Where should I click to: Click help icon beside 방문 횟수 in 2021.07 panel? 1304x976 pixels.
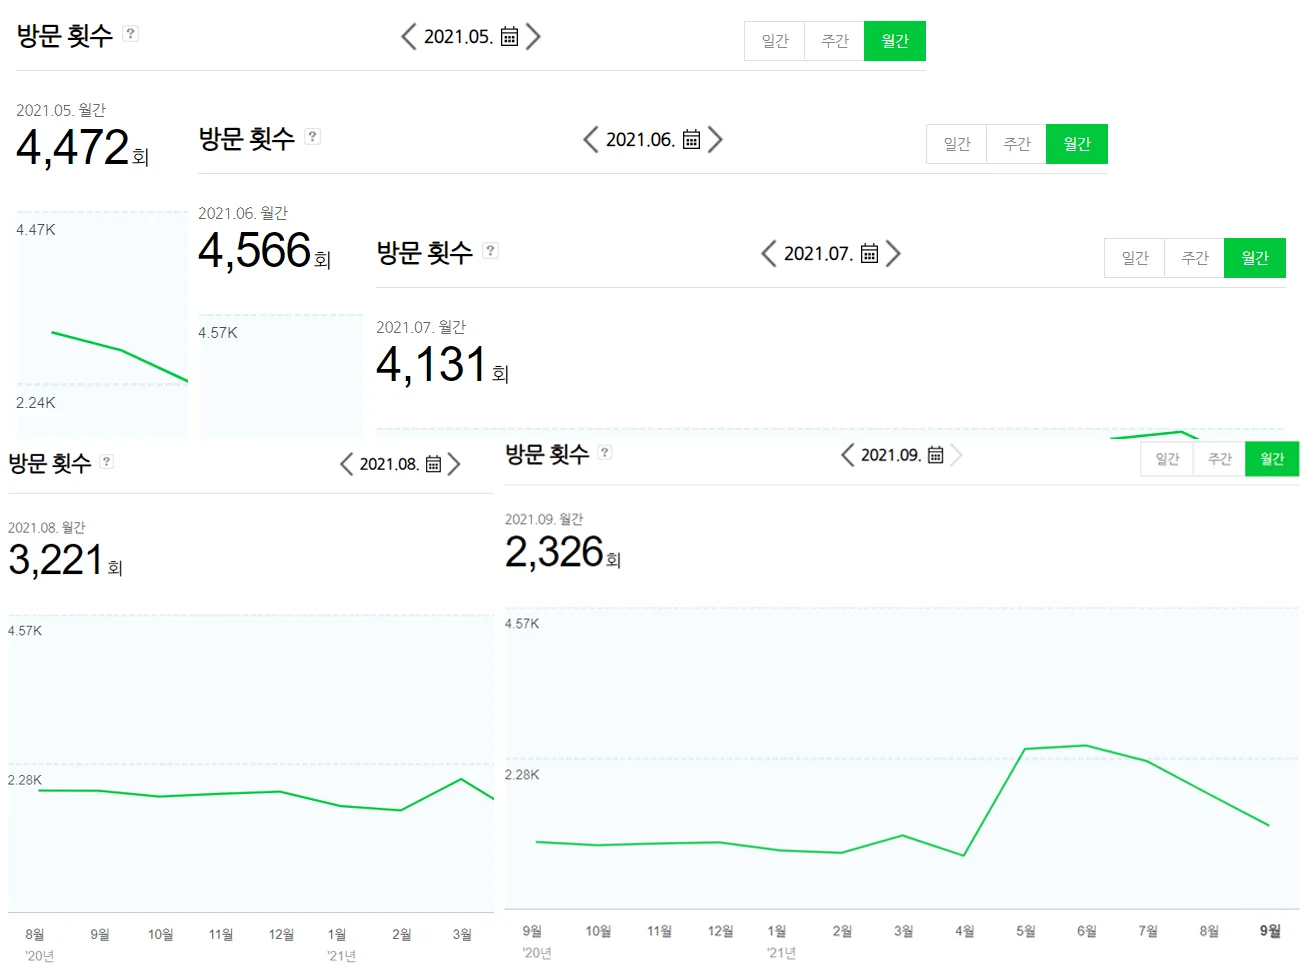(x=490, y=250)
